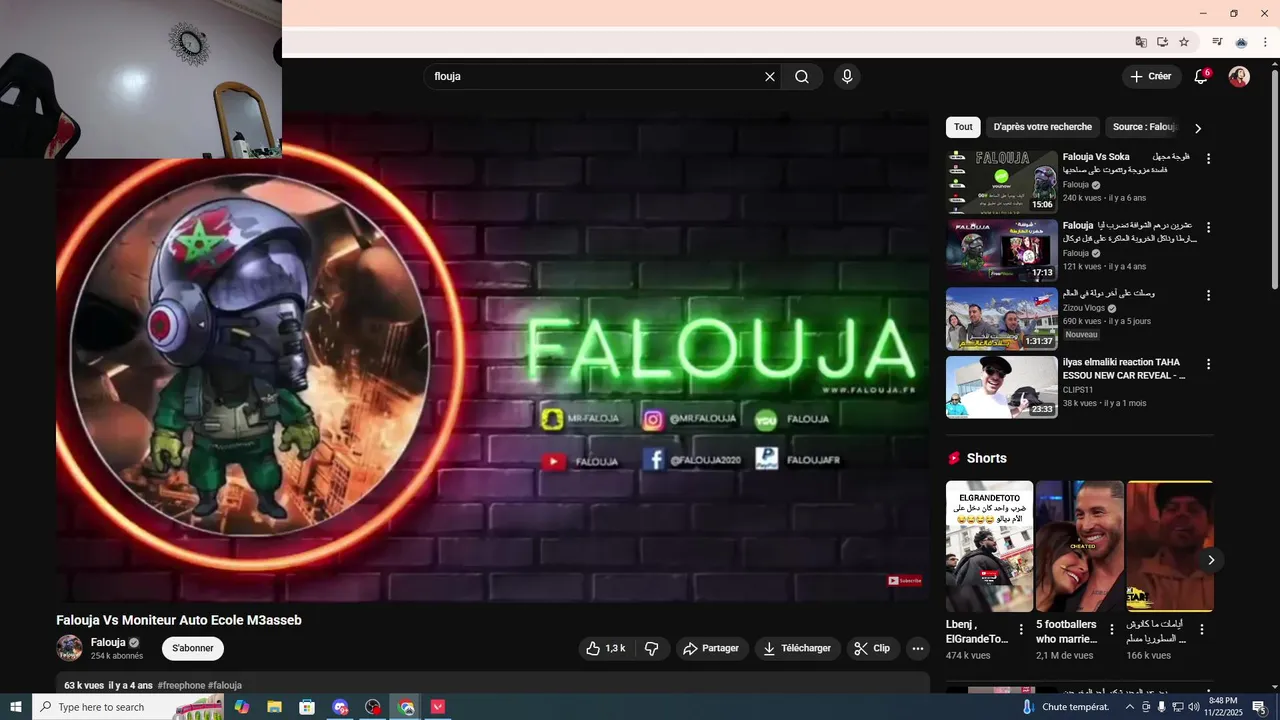Click the Falouja channel name link
Viewport: 1280px width, 720px height.
pyautogui.click(x=108, y=642)
